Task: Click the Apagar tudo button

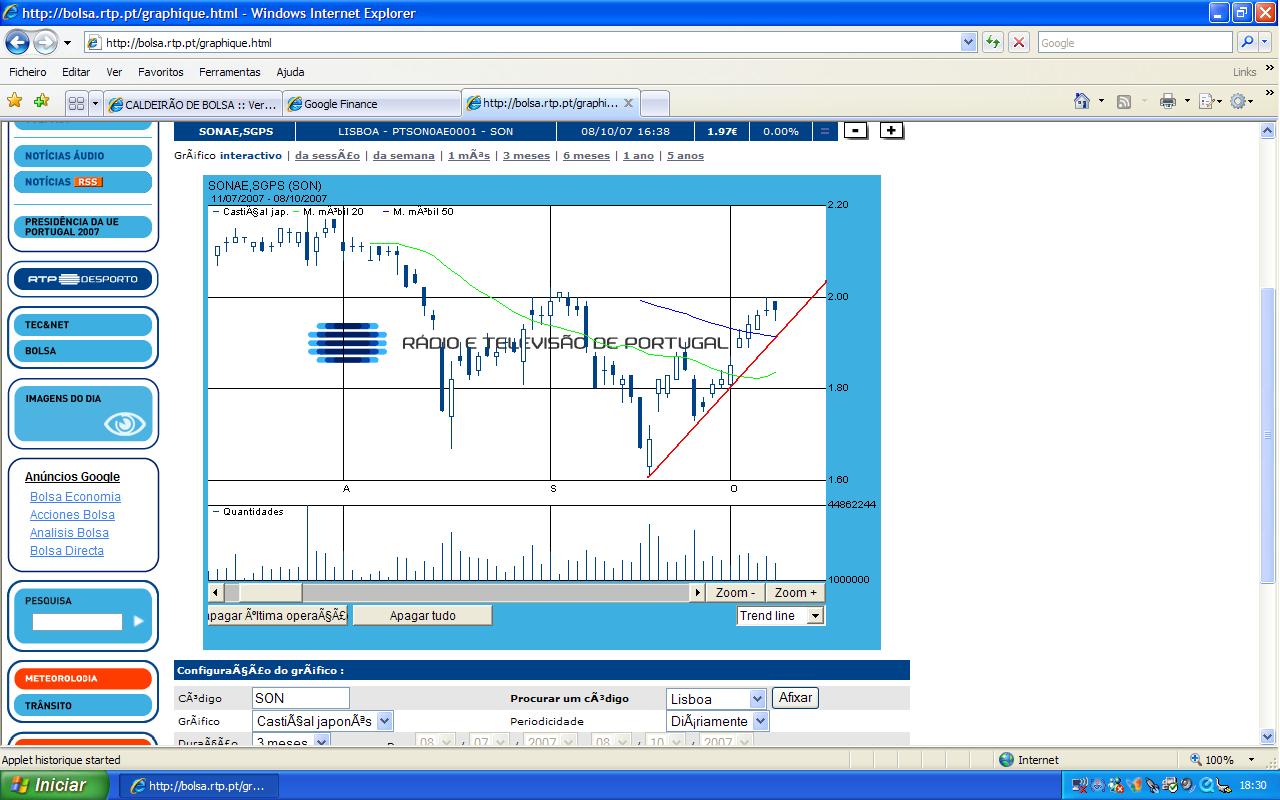Action: coord(422,616)
